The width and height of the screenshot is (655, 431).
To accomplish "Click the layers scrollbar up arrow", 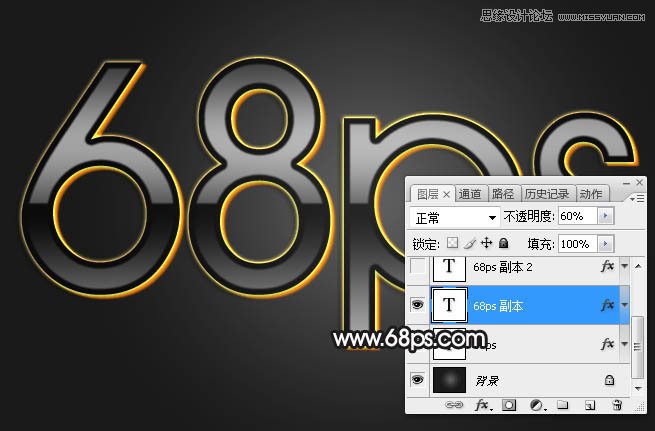I will point(638,266).
